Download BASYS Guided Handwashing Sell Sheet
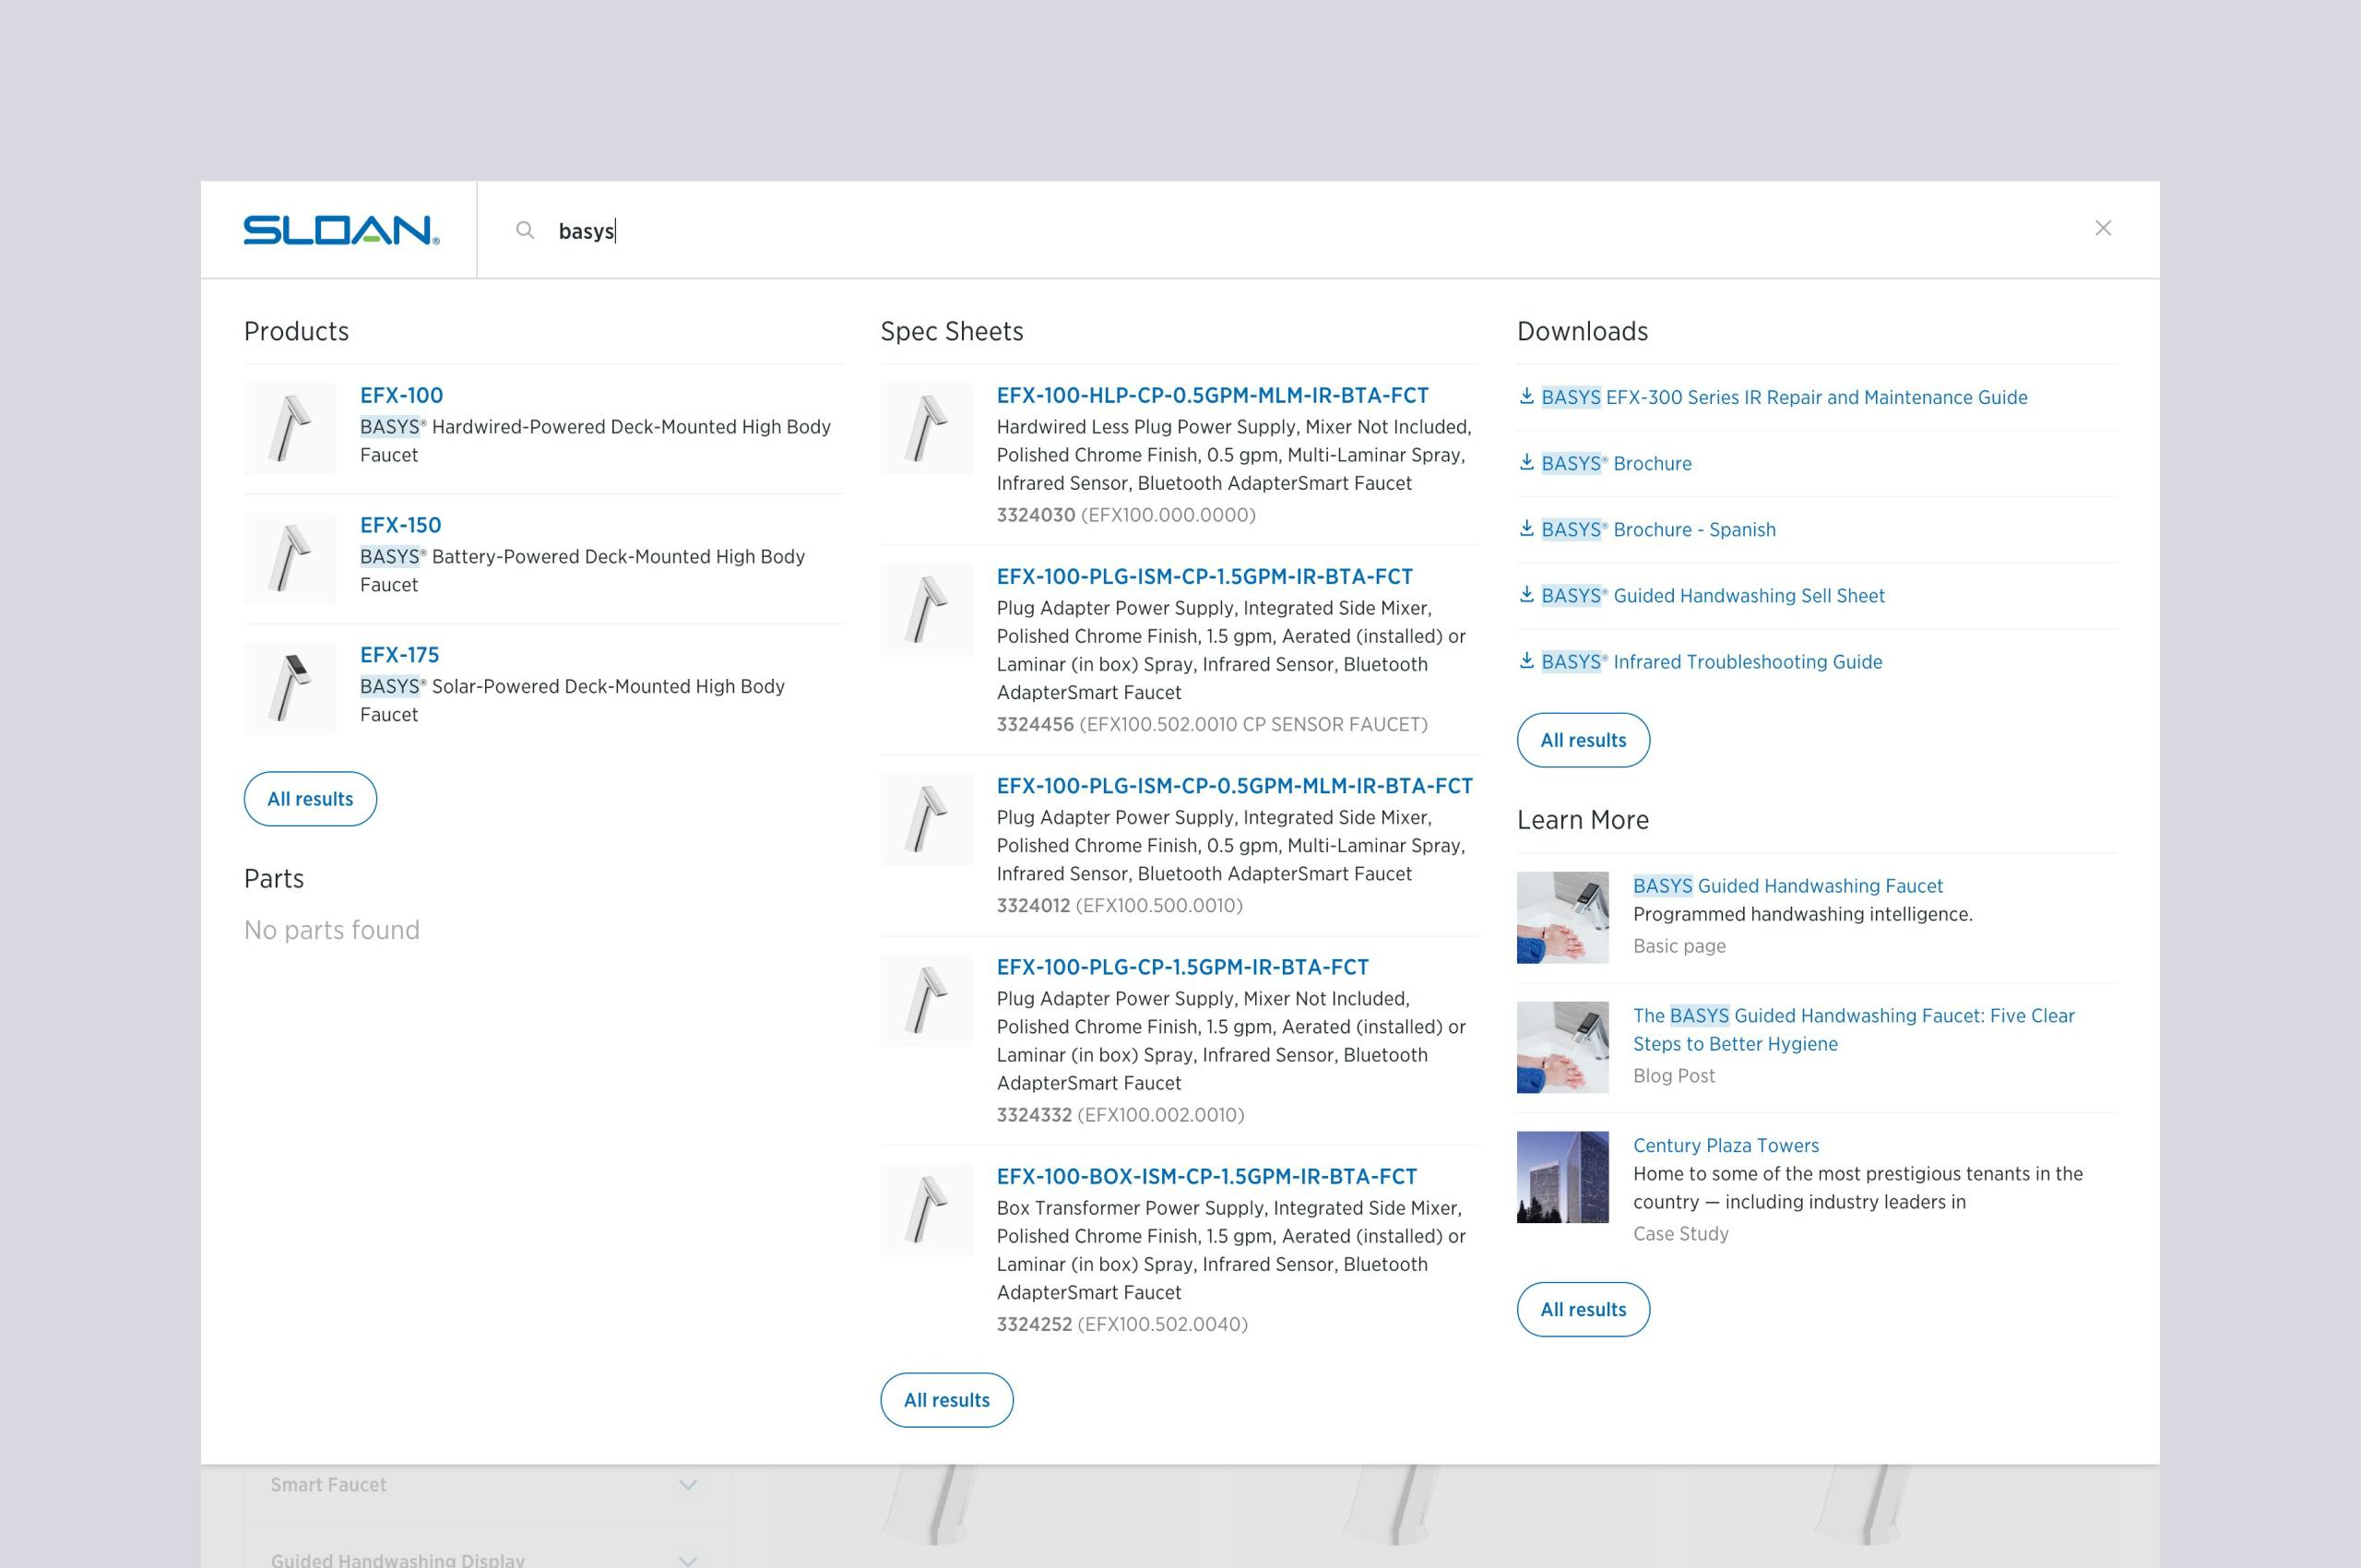Viewport: 2361px width, 1568px height. [x=1712, y=595]
